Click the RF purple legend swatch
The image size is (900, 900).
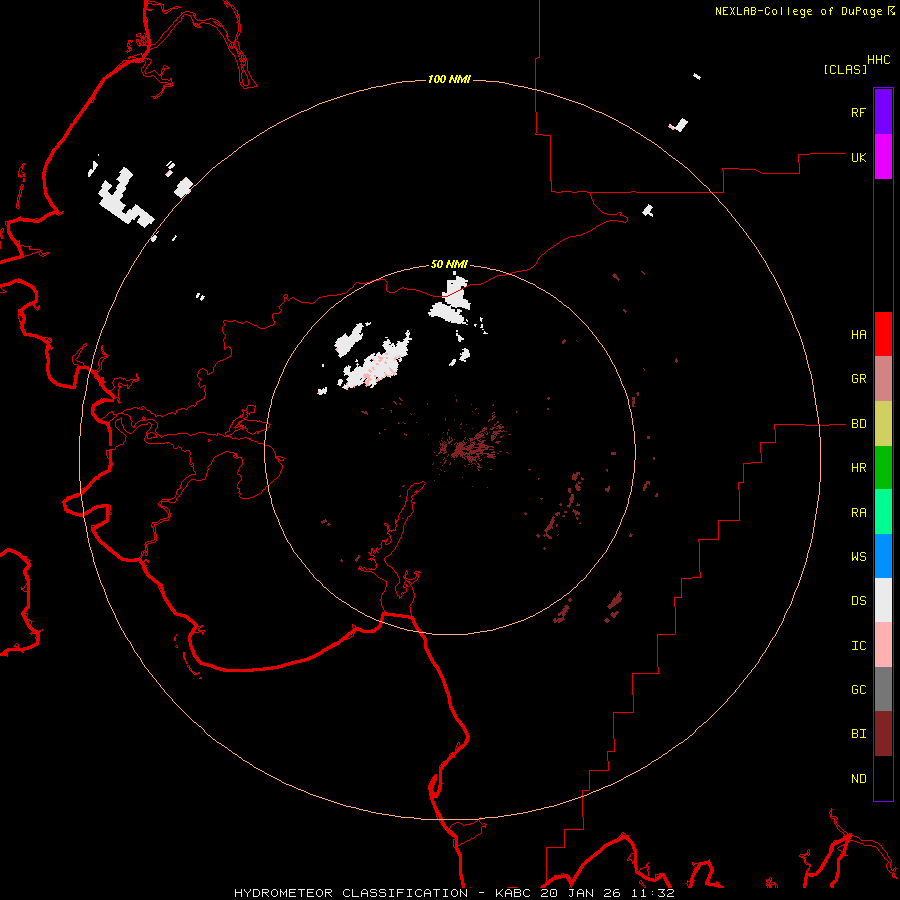coord(883,112)
